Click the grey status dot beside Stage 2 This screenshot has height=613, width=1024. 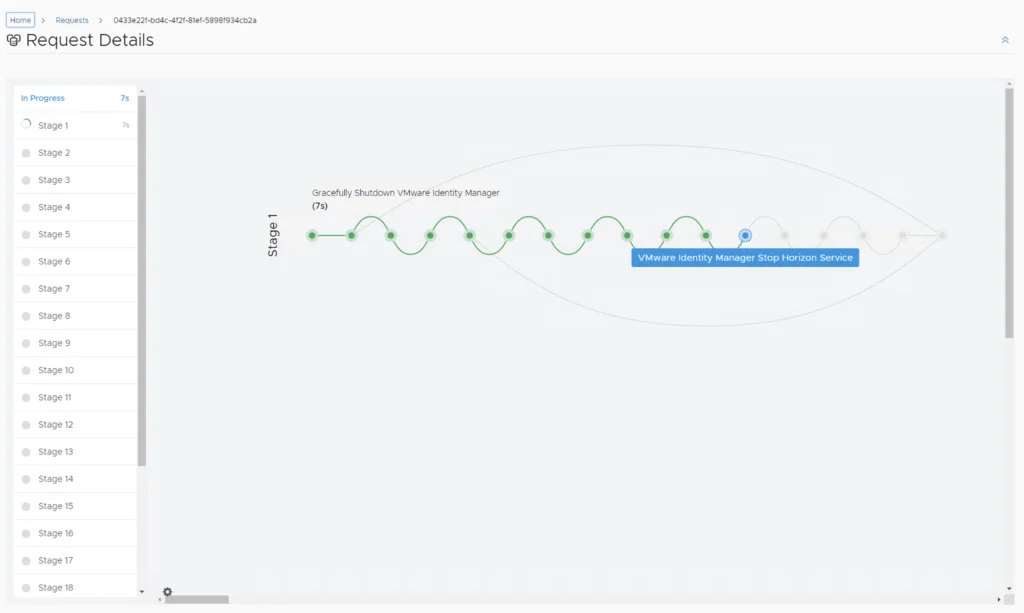(26, 153)
